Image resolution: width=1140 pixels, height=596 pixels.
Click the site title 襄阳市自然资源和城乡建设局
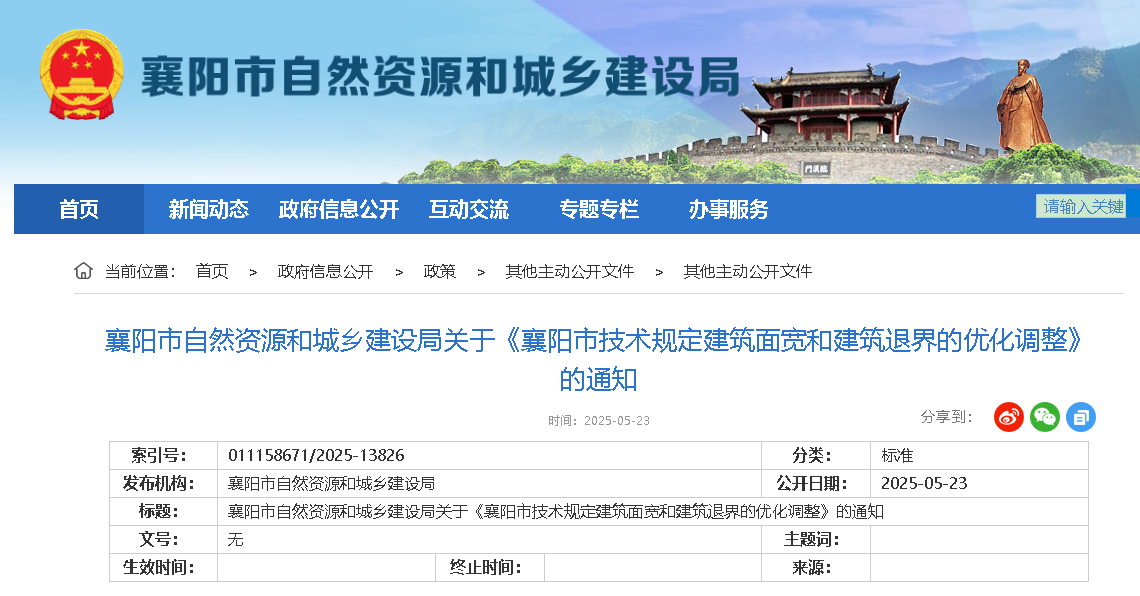pyautogui.click(x=440, y=76)
